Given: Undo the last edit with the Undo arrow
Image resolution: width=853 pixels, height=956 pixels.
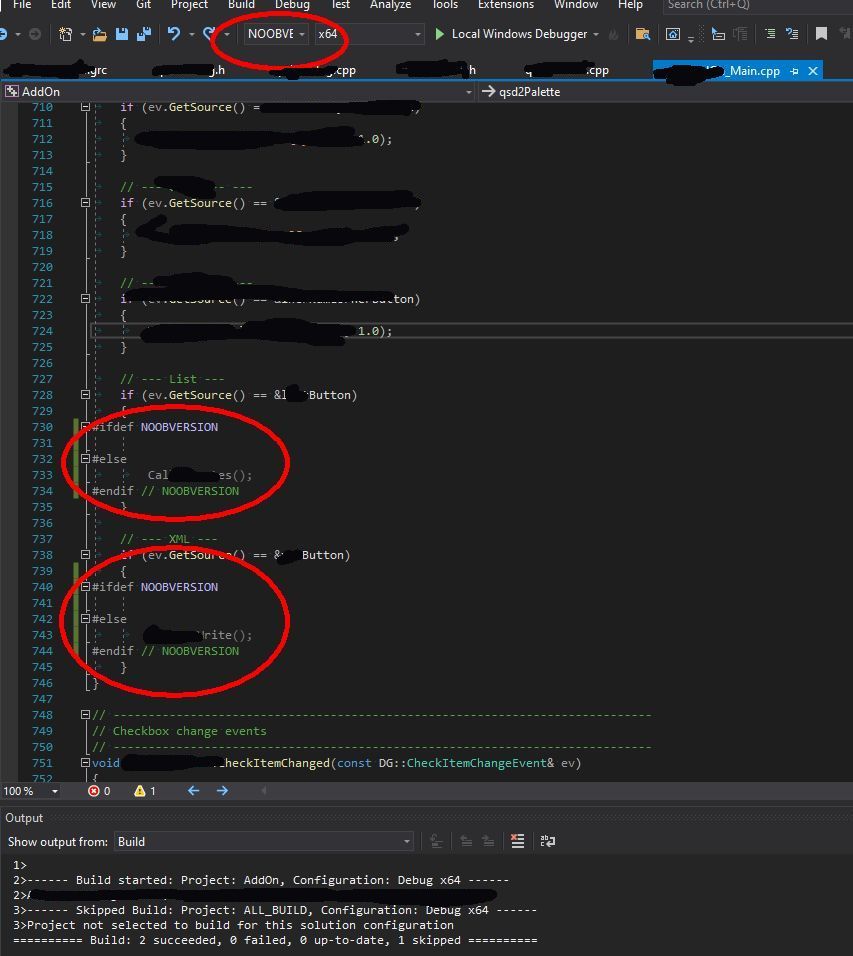Looking at the screenshot, I should click(174, 34).
